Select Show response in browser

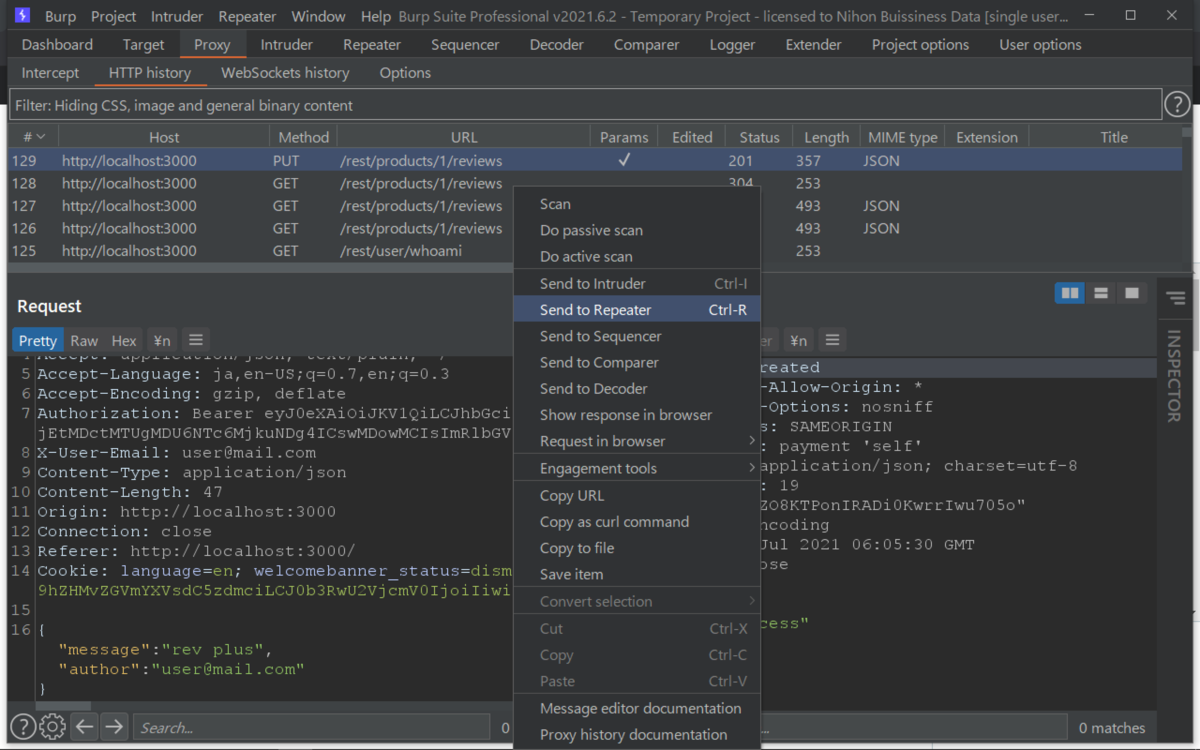[637, 414]
